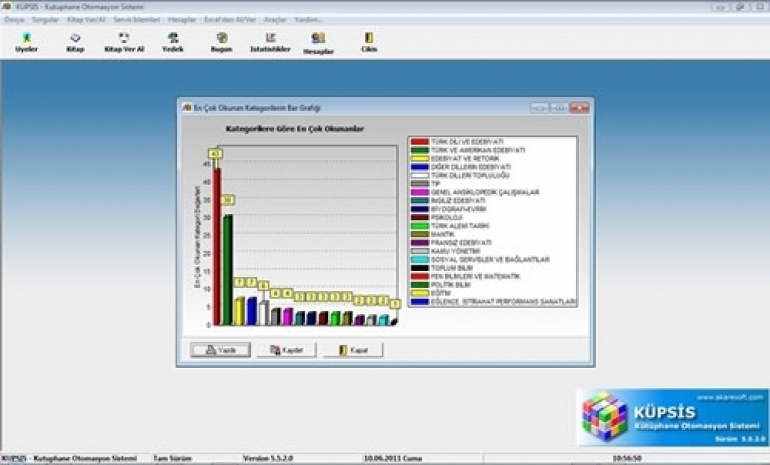Open İstatistikler from the toolbar
The height and width of the screenshot is (465, 770).
[x=270, y=41]
